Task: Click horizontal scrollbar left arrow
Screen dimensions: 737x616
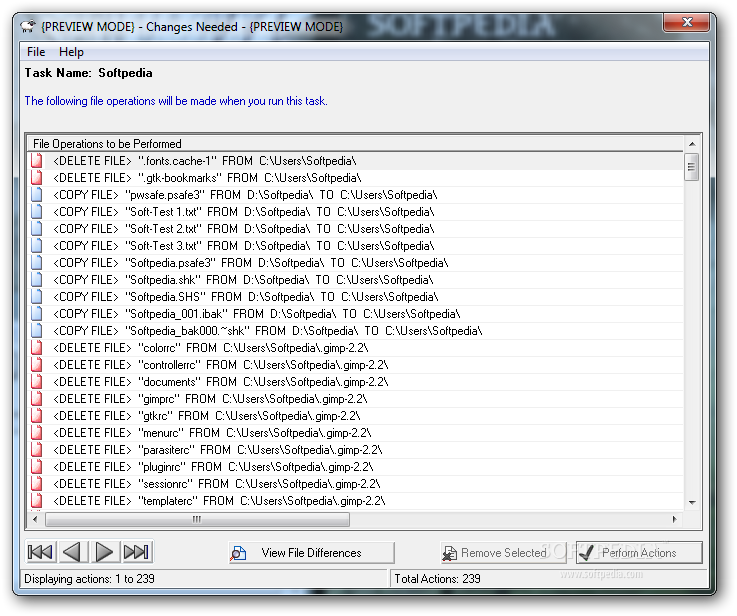Action: tap(35, 519)
